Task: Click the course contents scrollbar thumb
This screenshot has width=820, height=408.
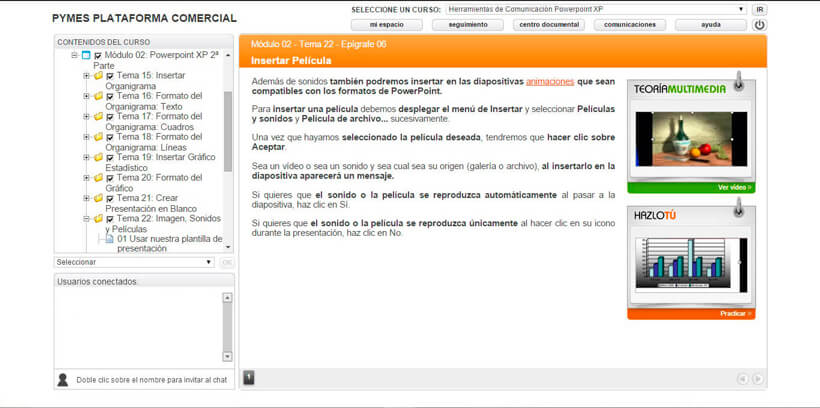Action: click(x=228, y=131)
